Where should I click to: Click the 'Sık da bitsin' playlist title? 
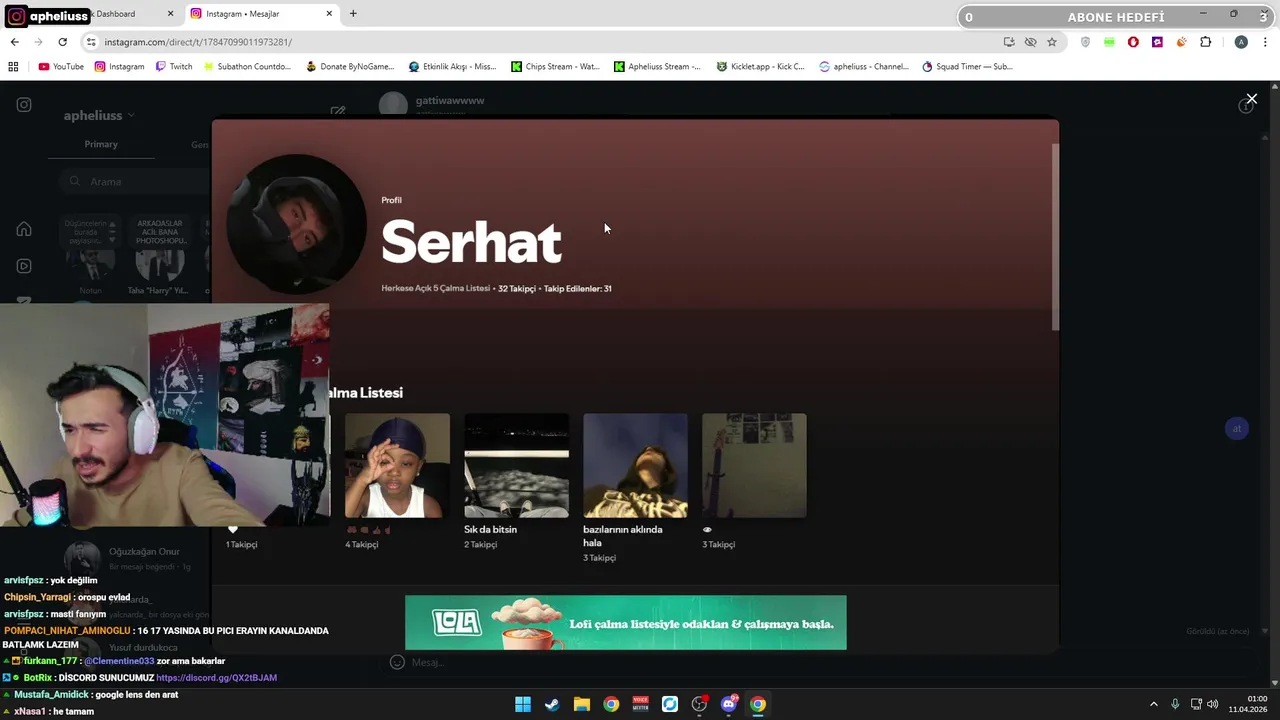click(x=490, y=530)
